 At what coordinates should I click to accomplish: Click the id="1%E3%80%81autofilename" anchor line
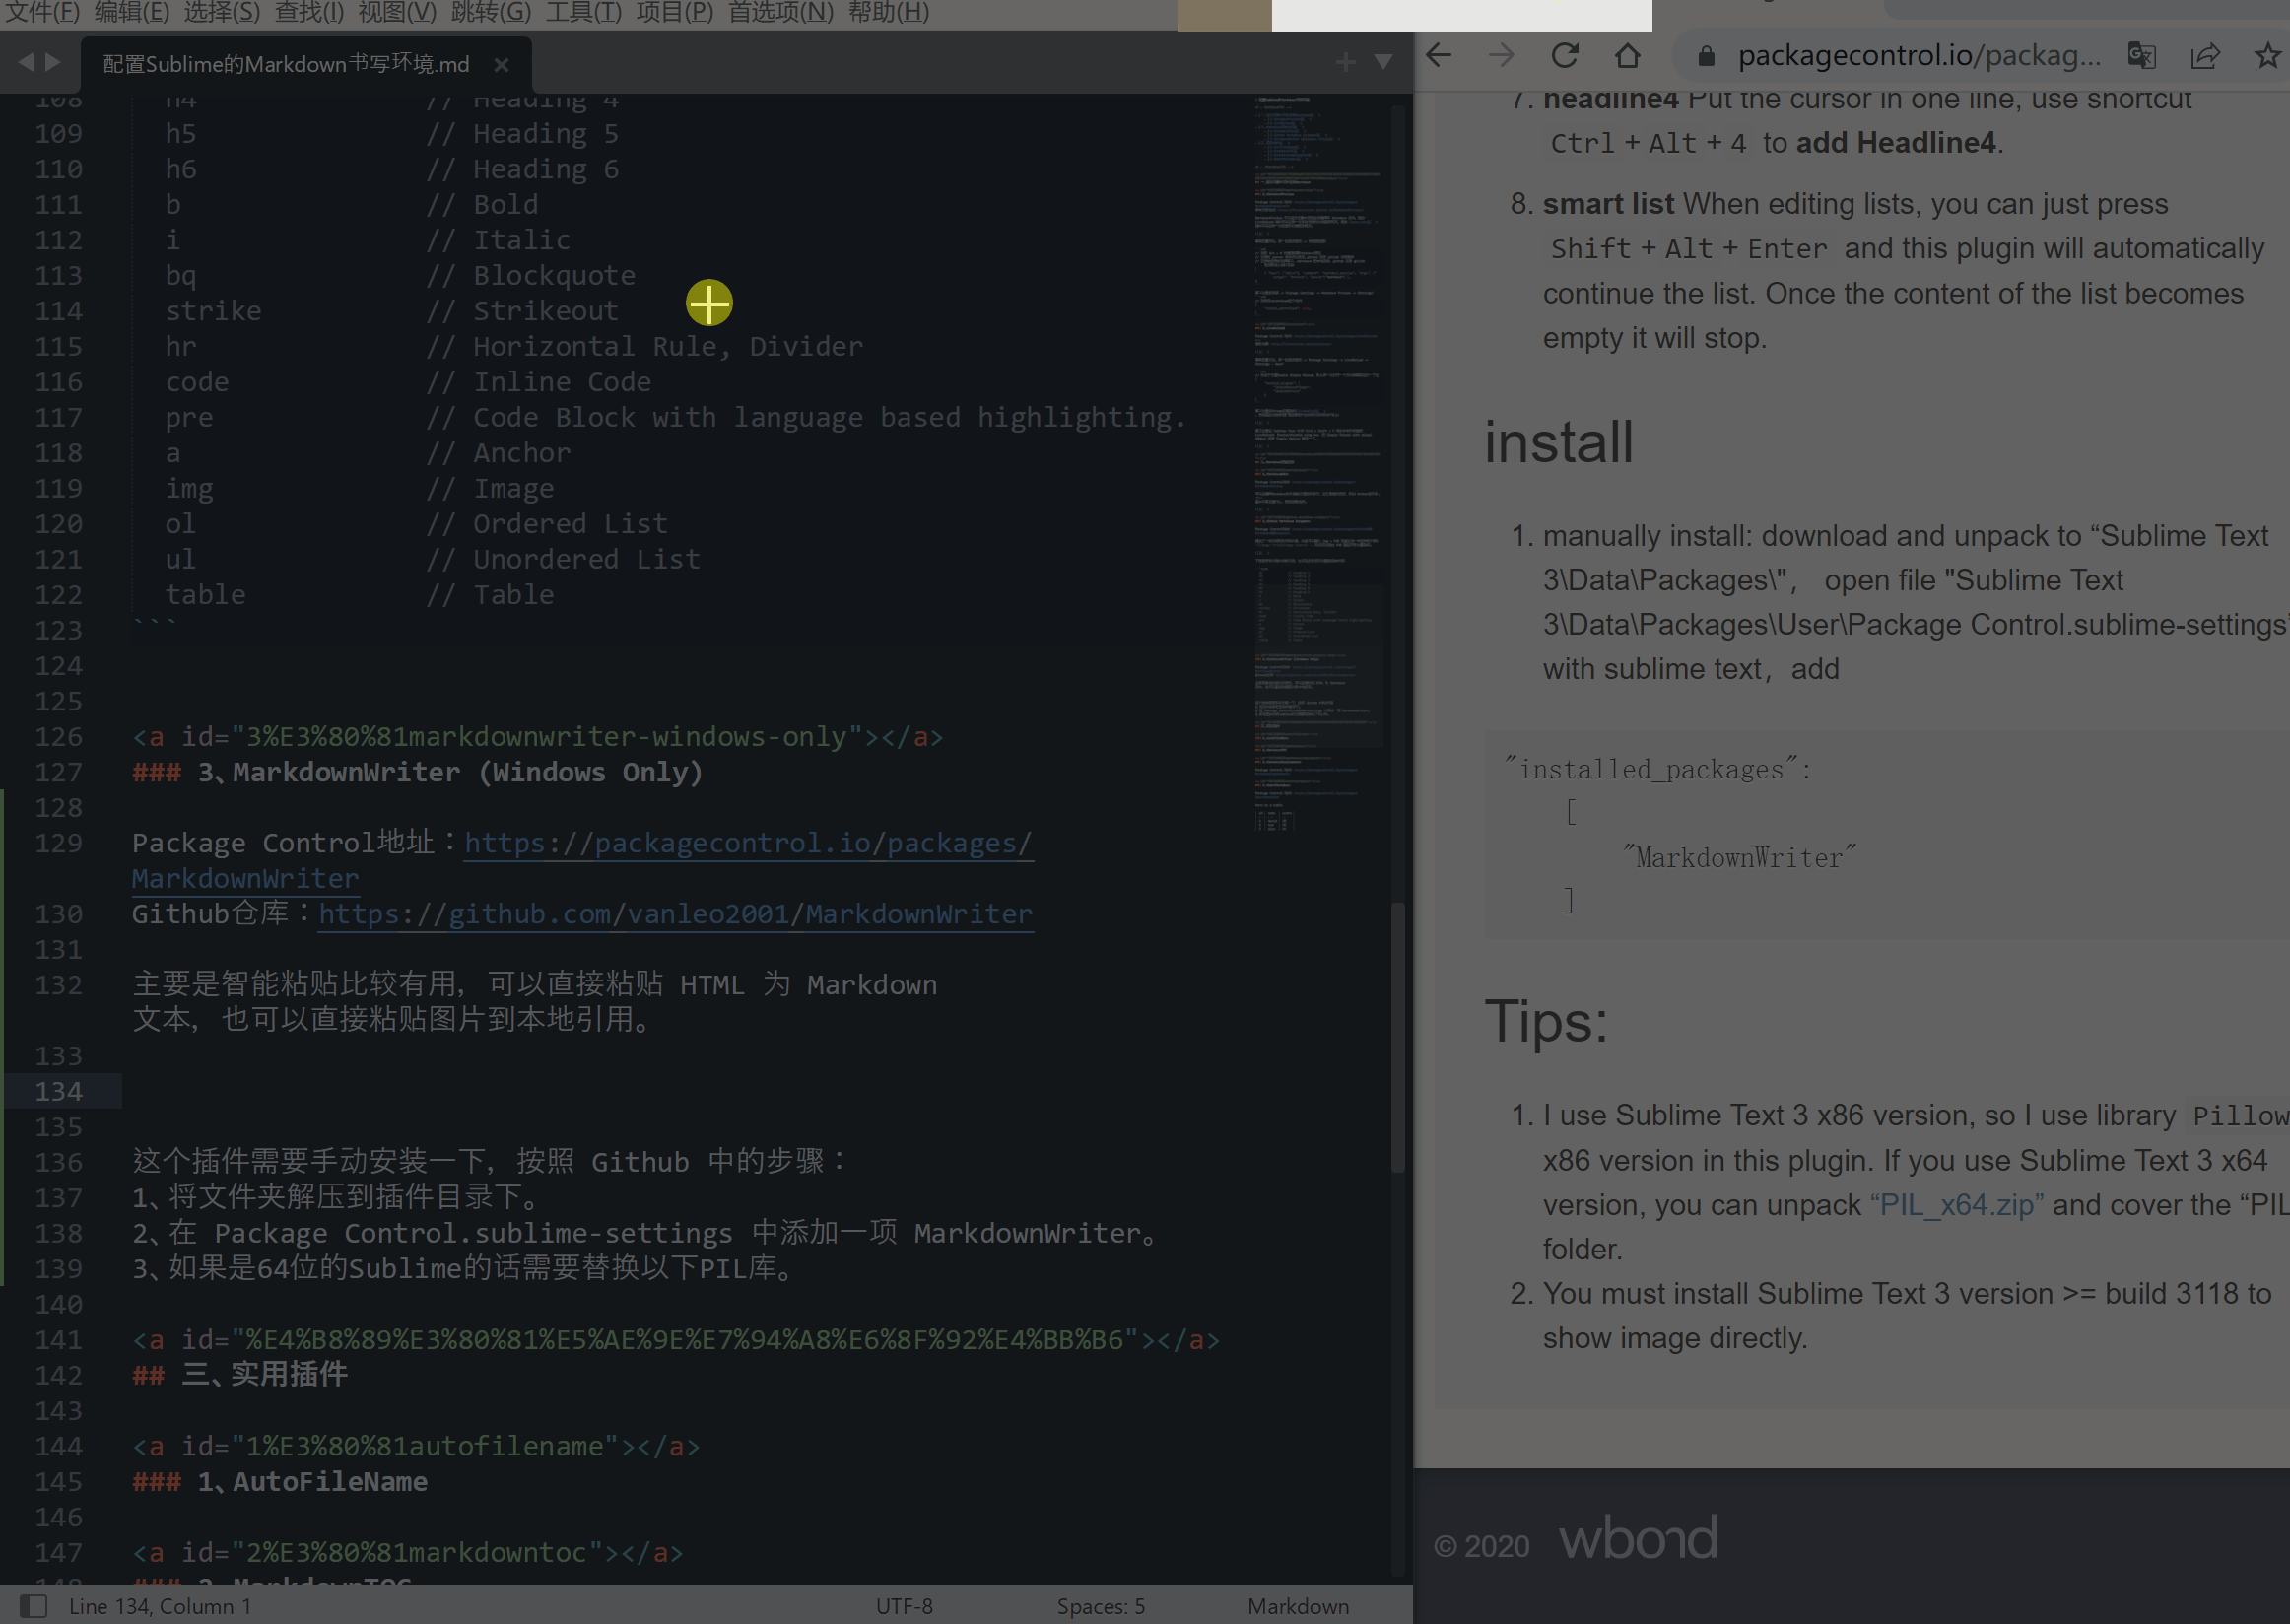coord(416,1446)
